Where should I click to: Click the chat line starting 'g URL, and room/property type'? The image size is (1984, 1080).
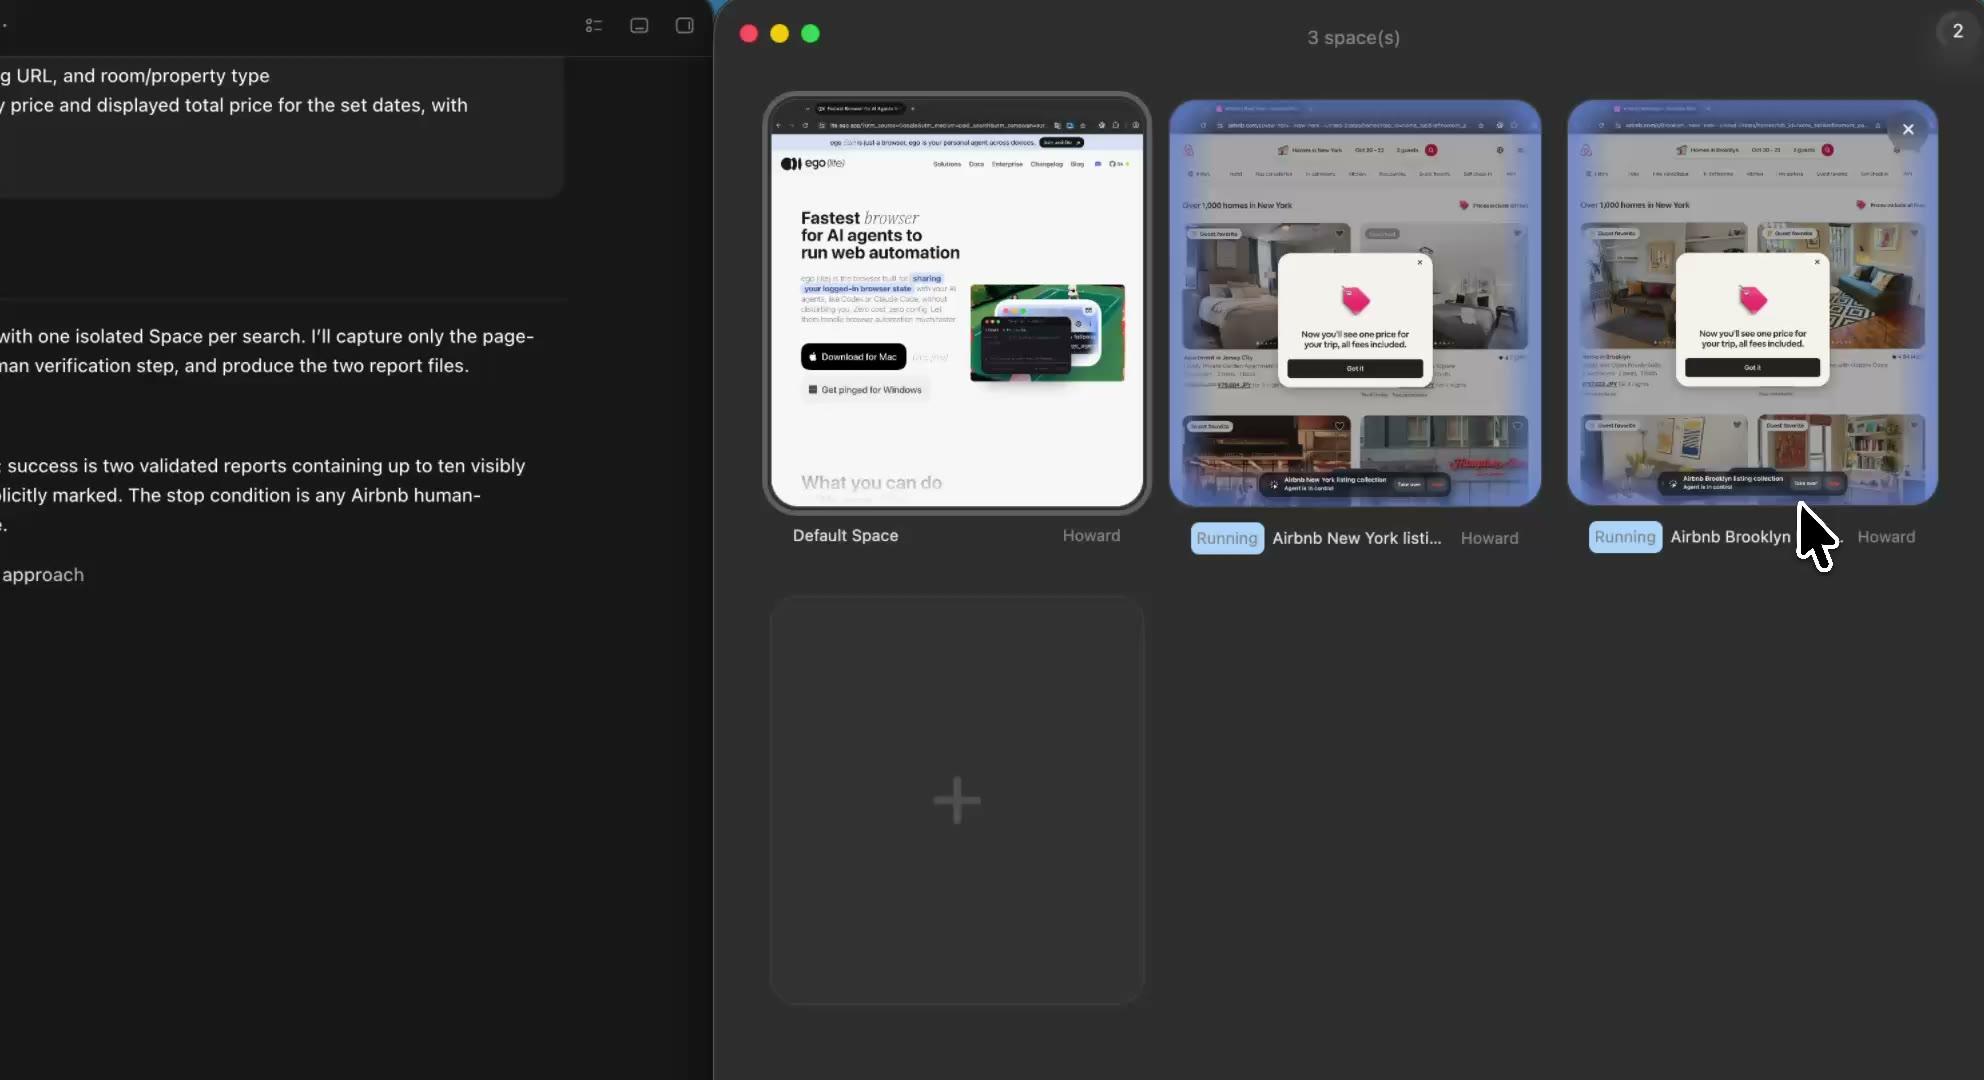[135, 75]
